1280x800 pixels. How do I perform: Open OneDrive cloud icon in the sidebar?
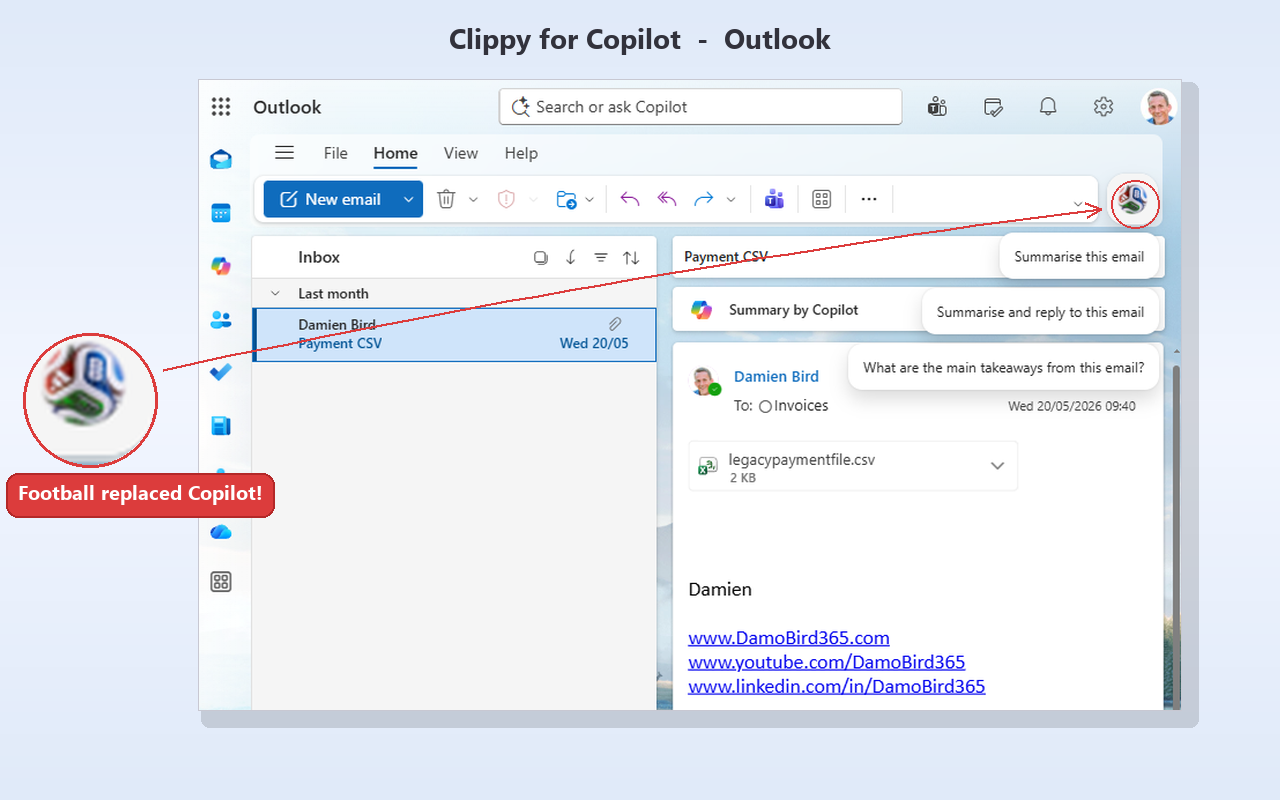coord(221,532)
